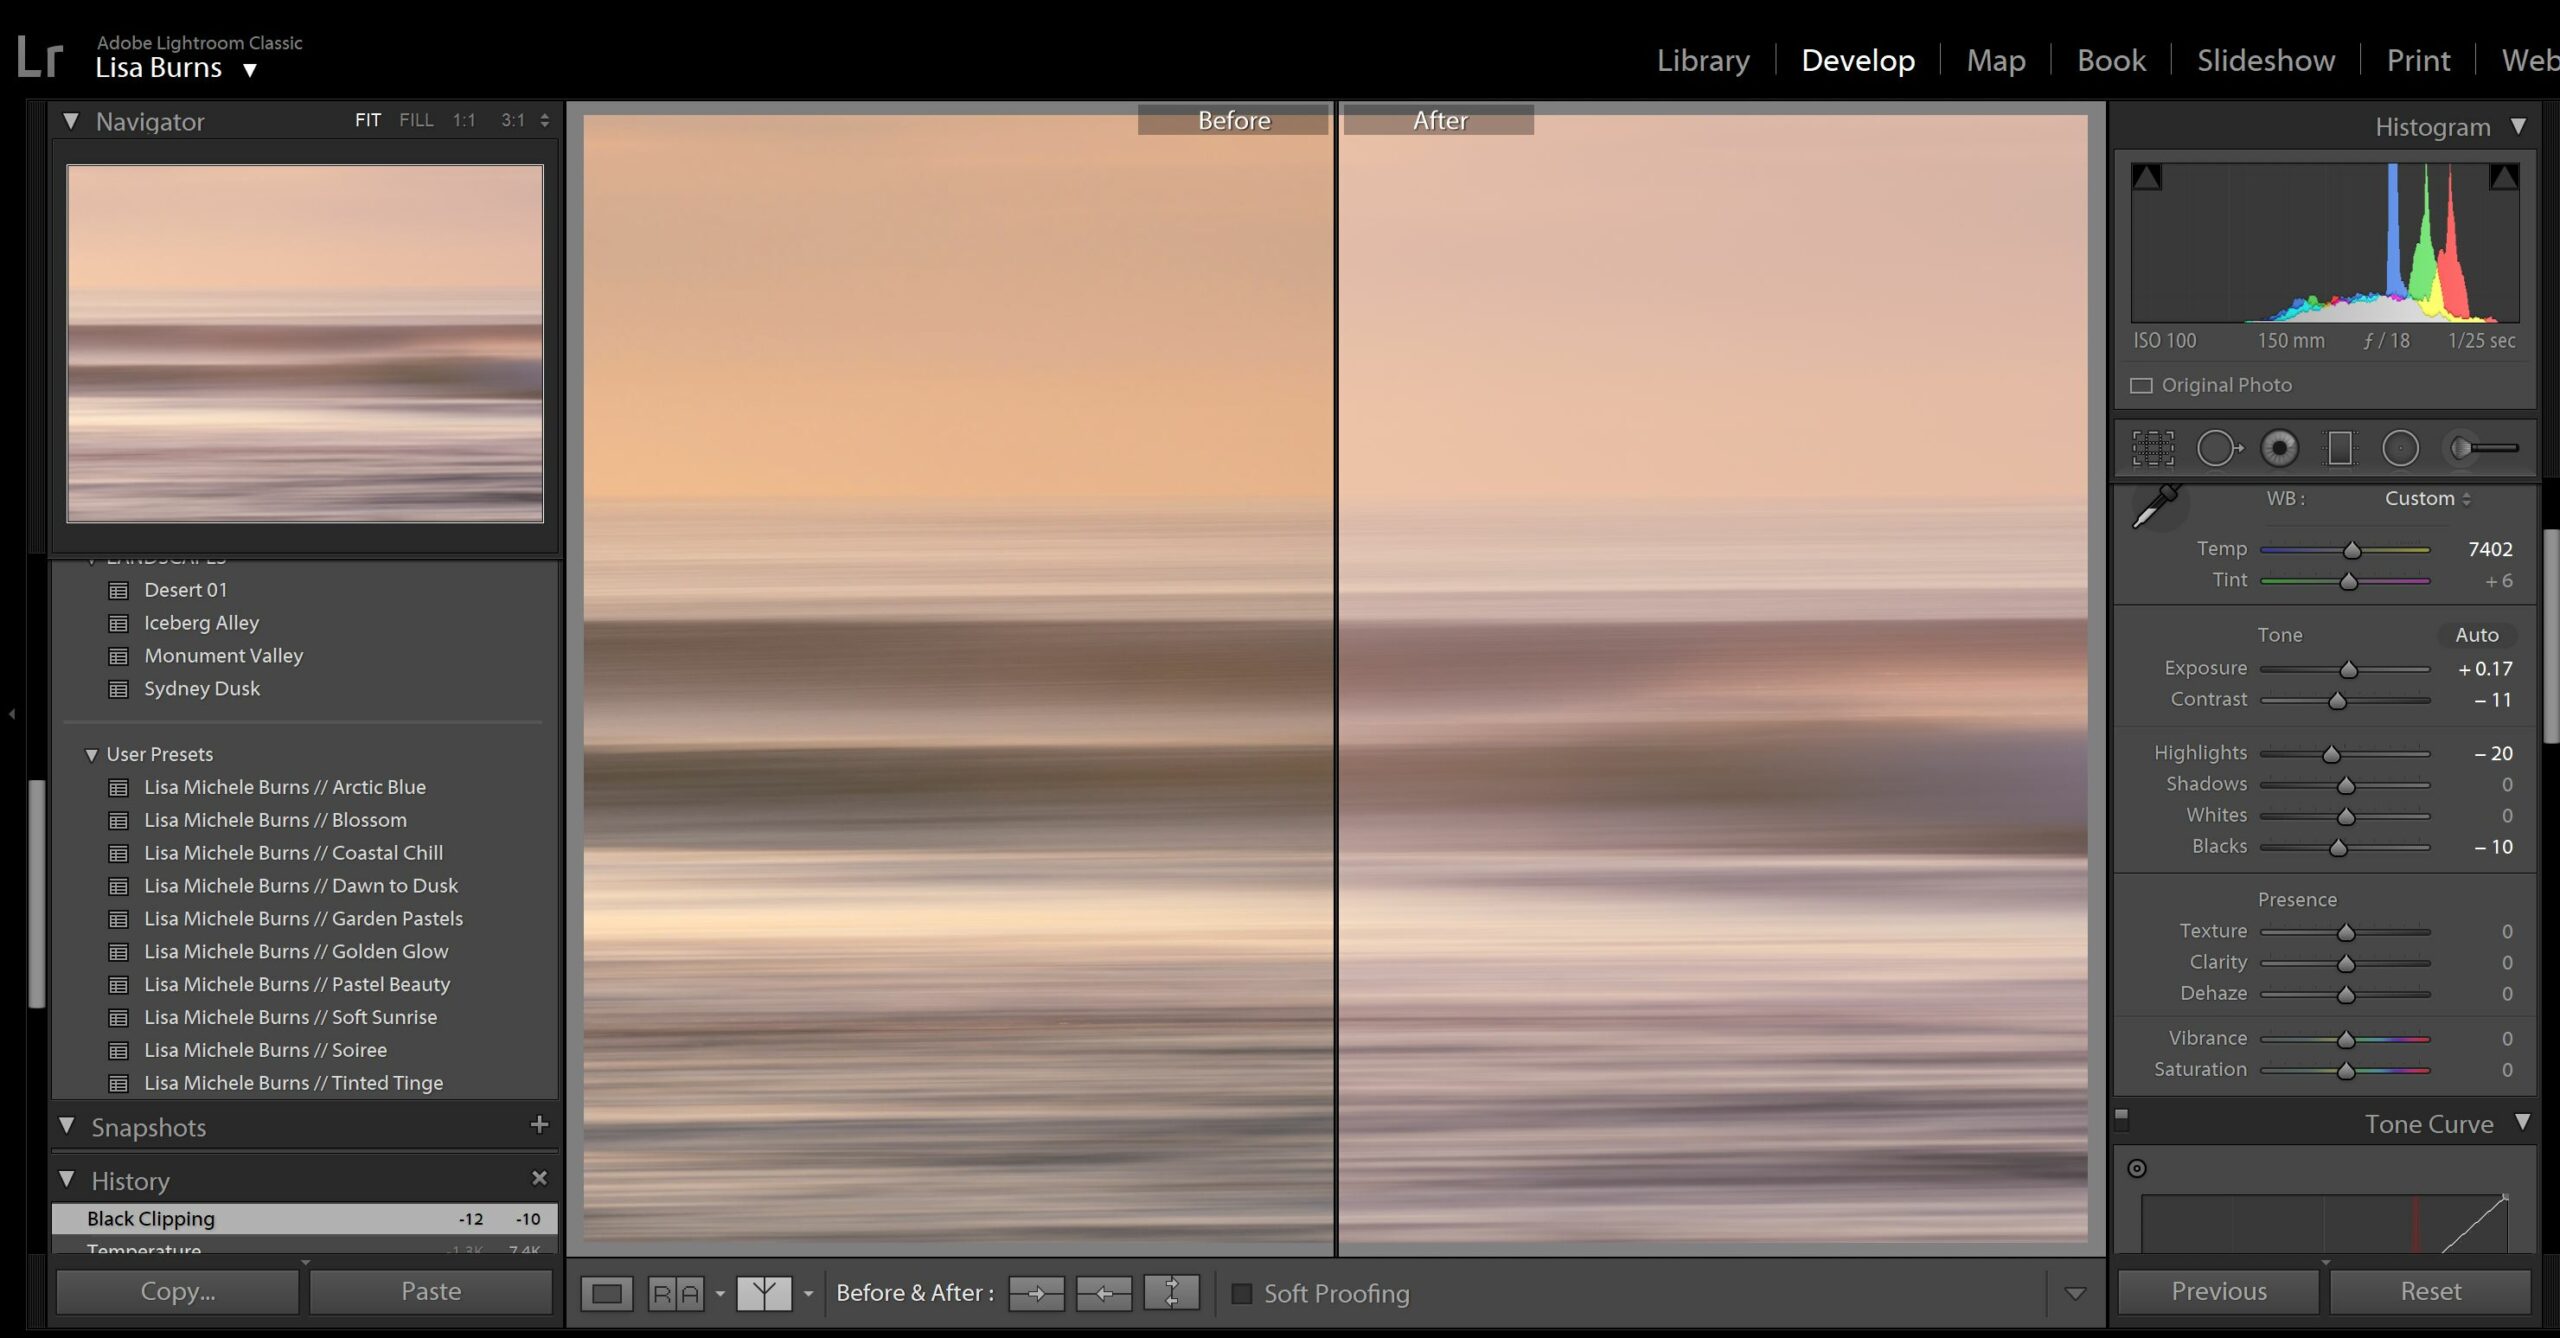Select the Adjustment Brush tool
The width and height of the screenshot is (2560, 1338).
[2481, 449]
